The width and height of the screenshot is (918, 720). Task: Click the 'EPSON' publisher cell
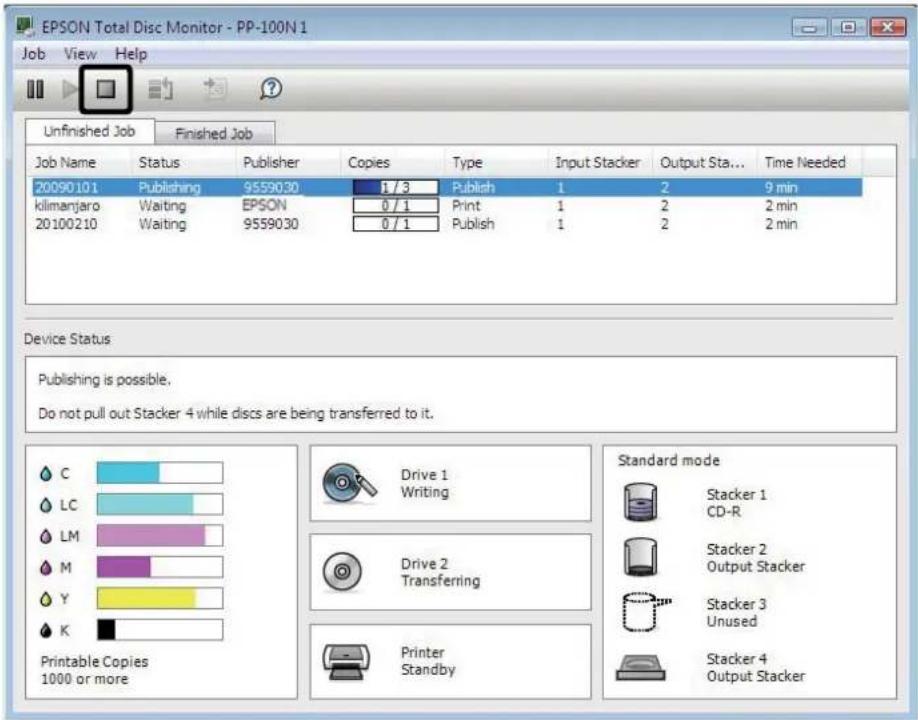point(264,205)
